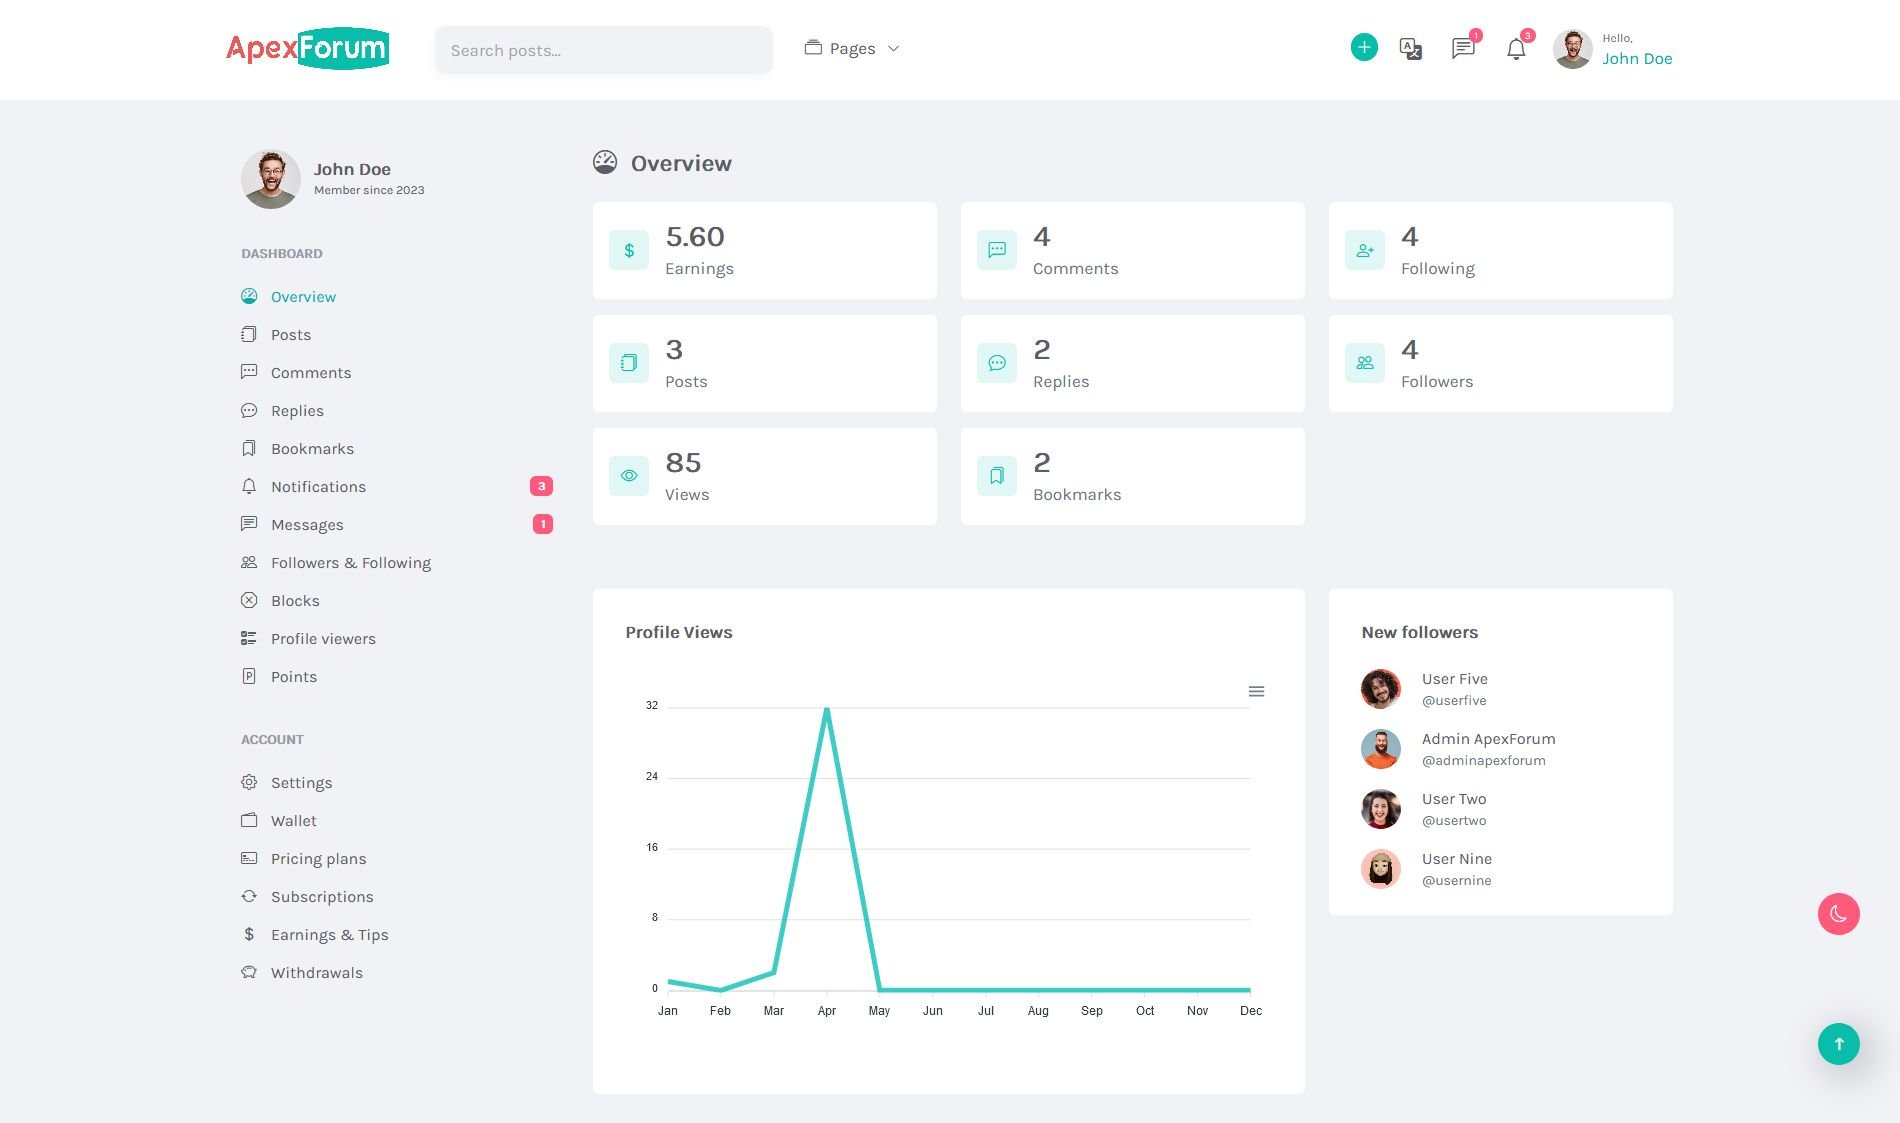Click the Bookmarks stat card icon

(997, 476)
